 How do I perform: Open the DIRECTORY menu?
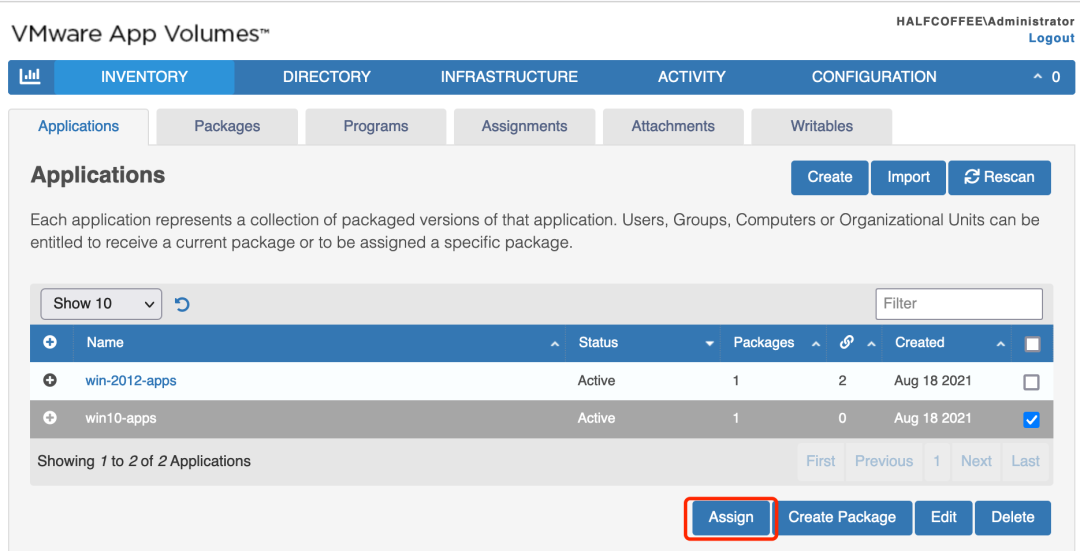click(326, 77)
